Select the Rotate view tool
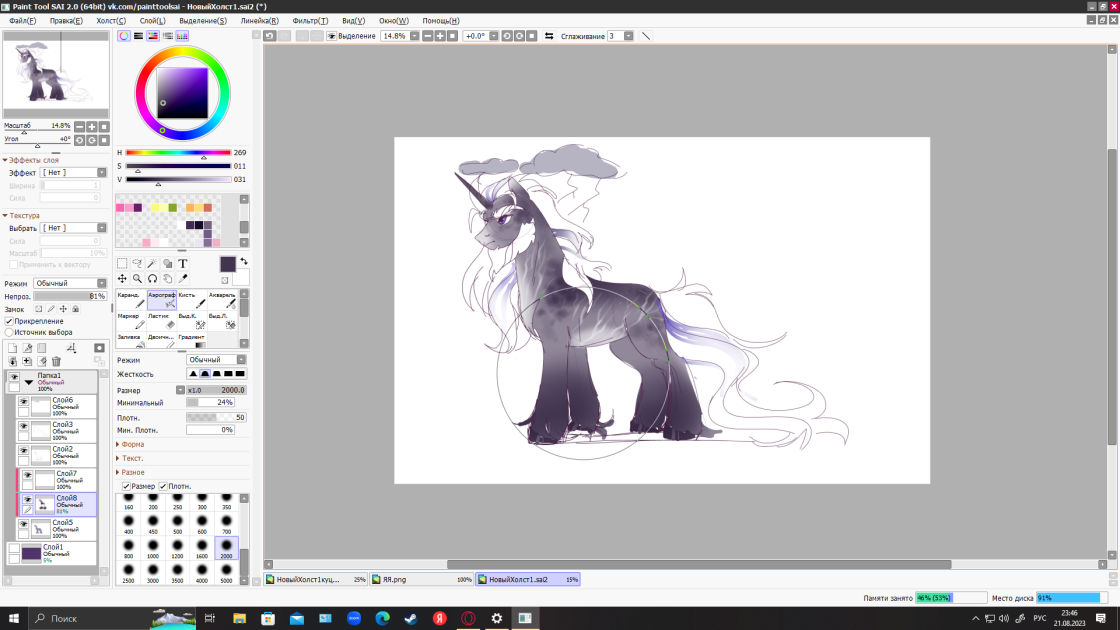Screen dimensions: 1120x630 click(152, 279)
